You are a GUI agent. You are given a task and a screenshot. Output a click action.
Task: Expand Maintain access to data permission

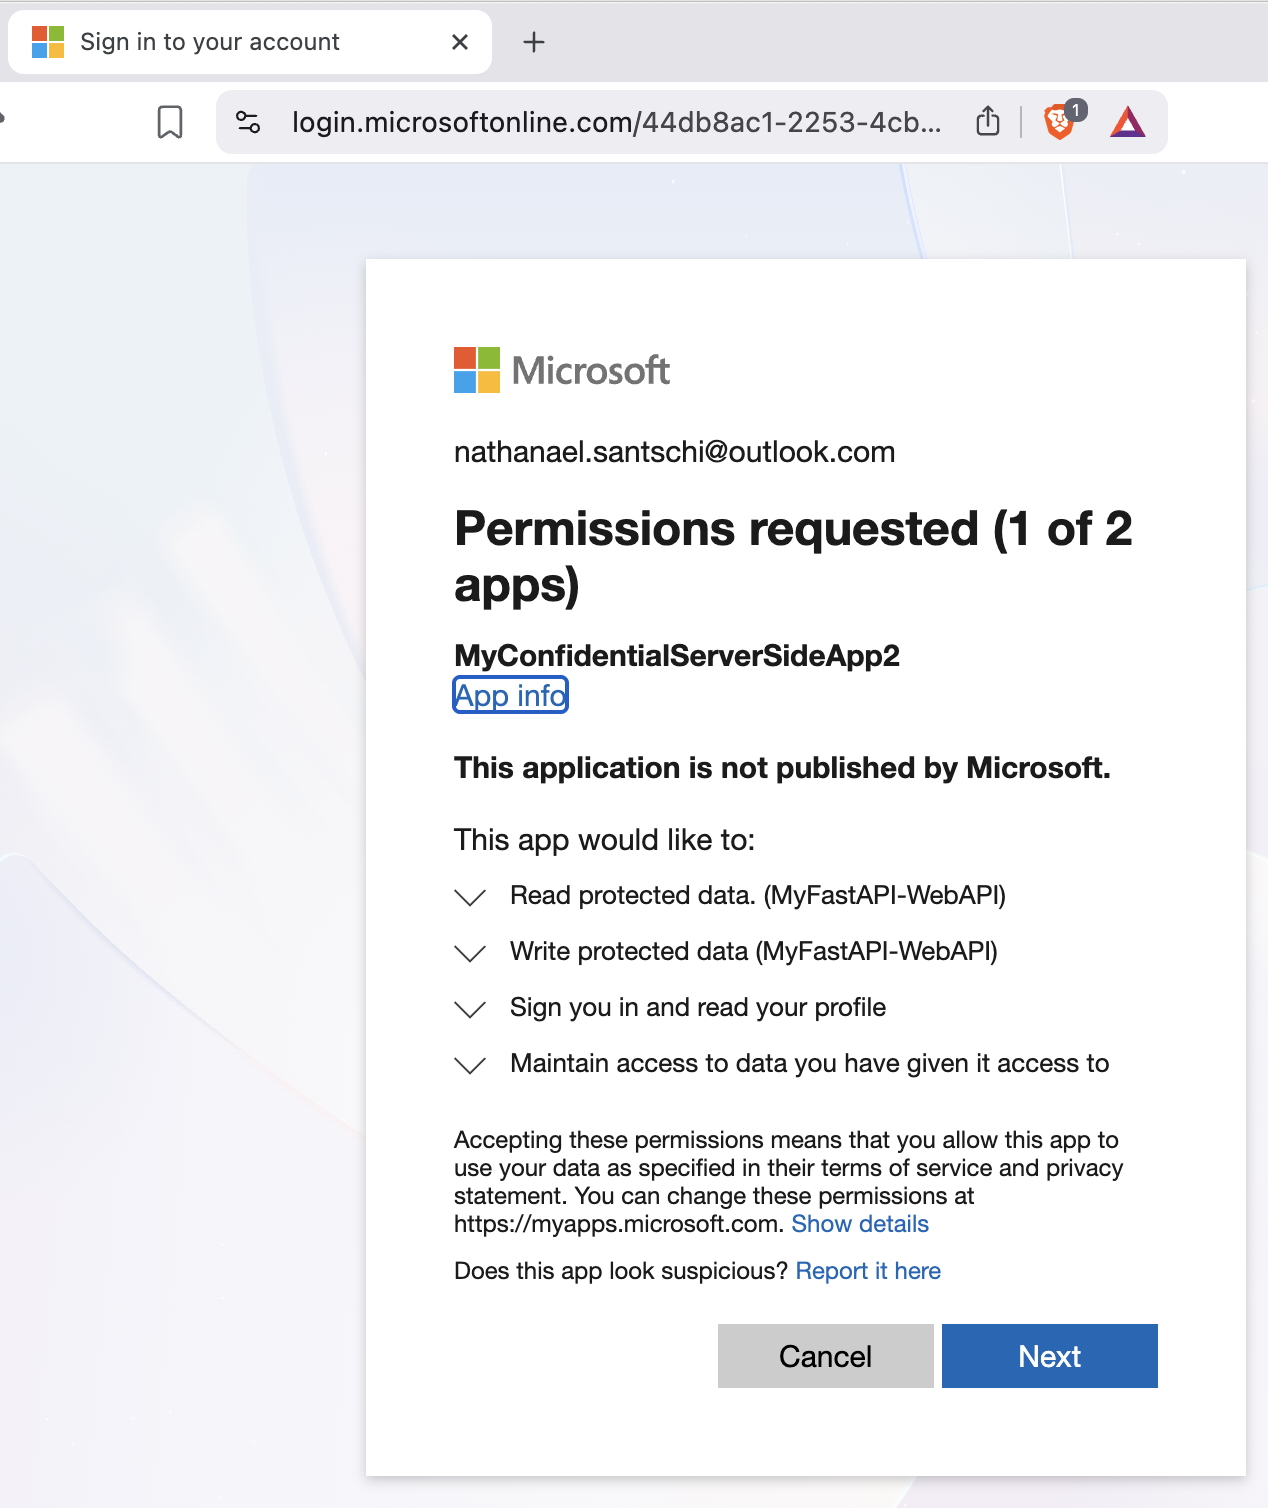(x=470, y=1064)
